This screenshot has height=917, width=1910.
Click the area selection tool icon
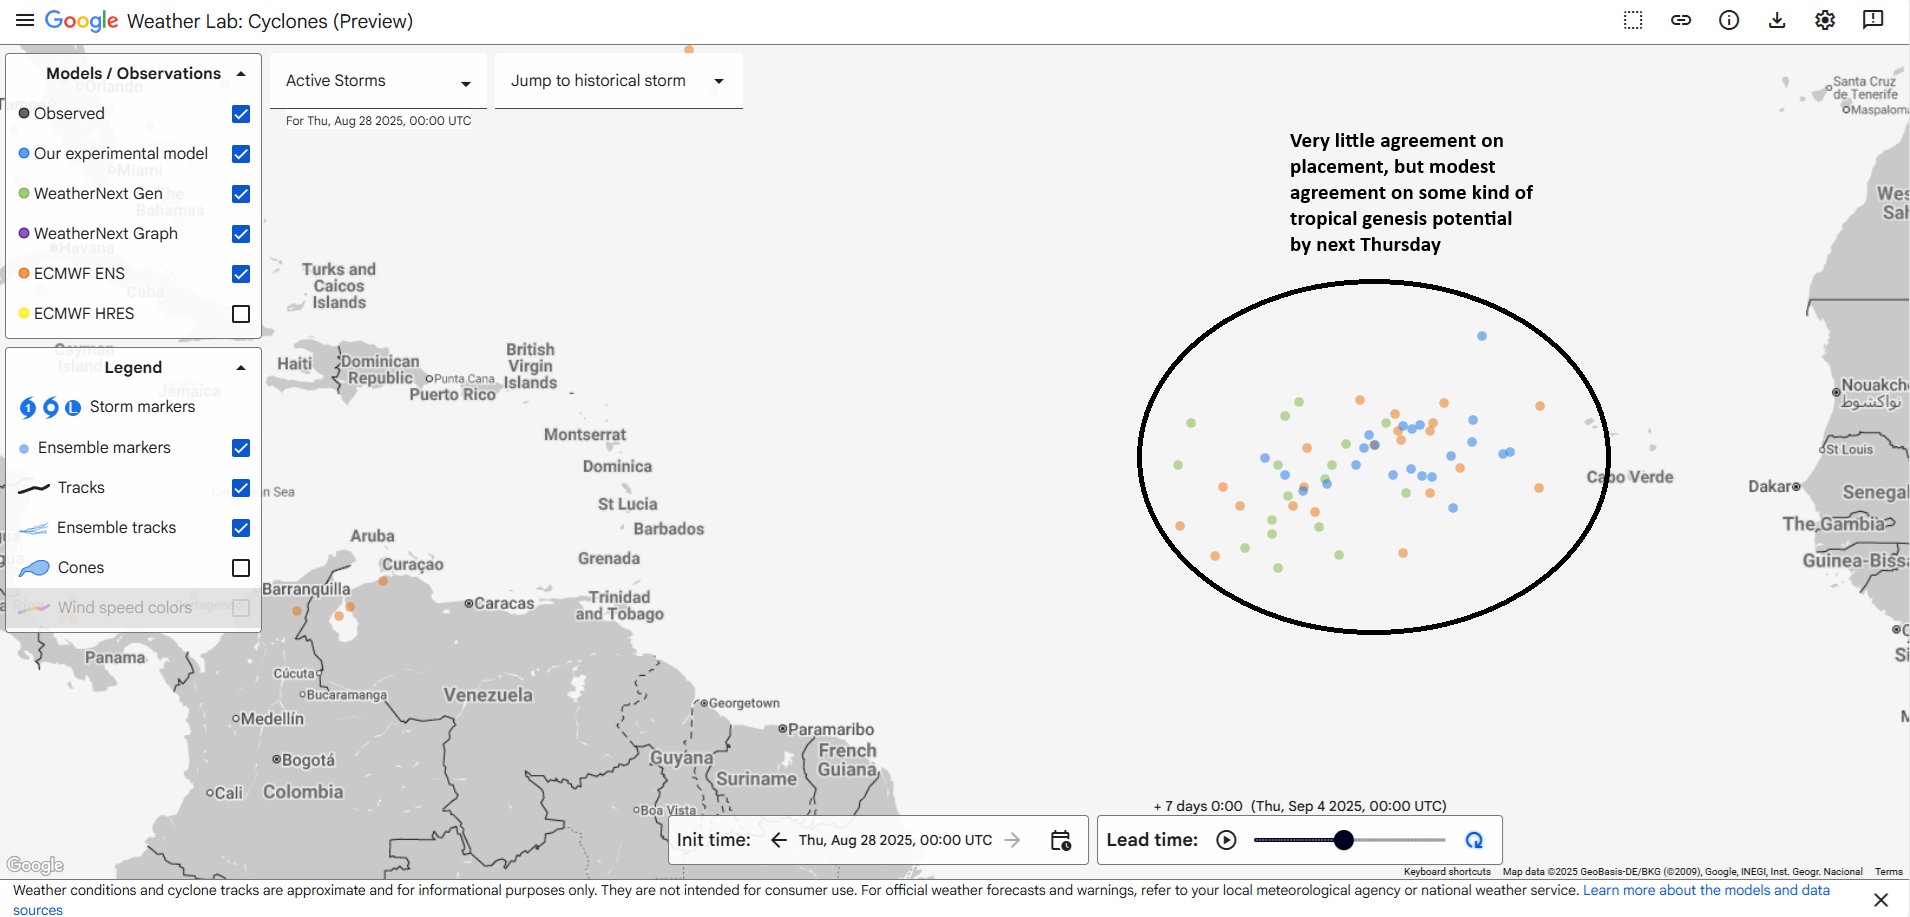point(1633,20)
